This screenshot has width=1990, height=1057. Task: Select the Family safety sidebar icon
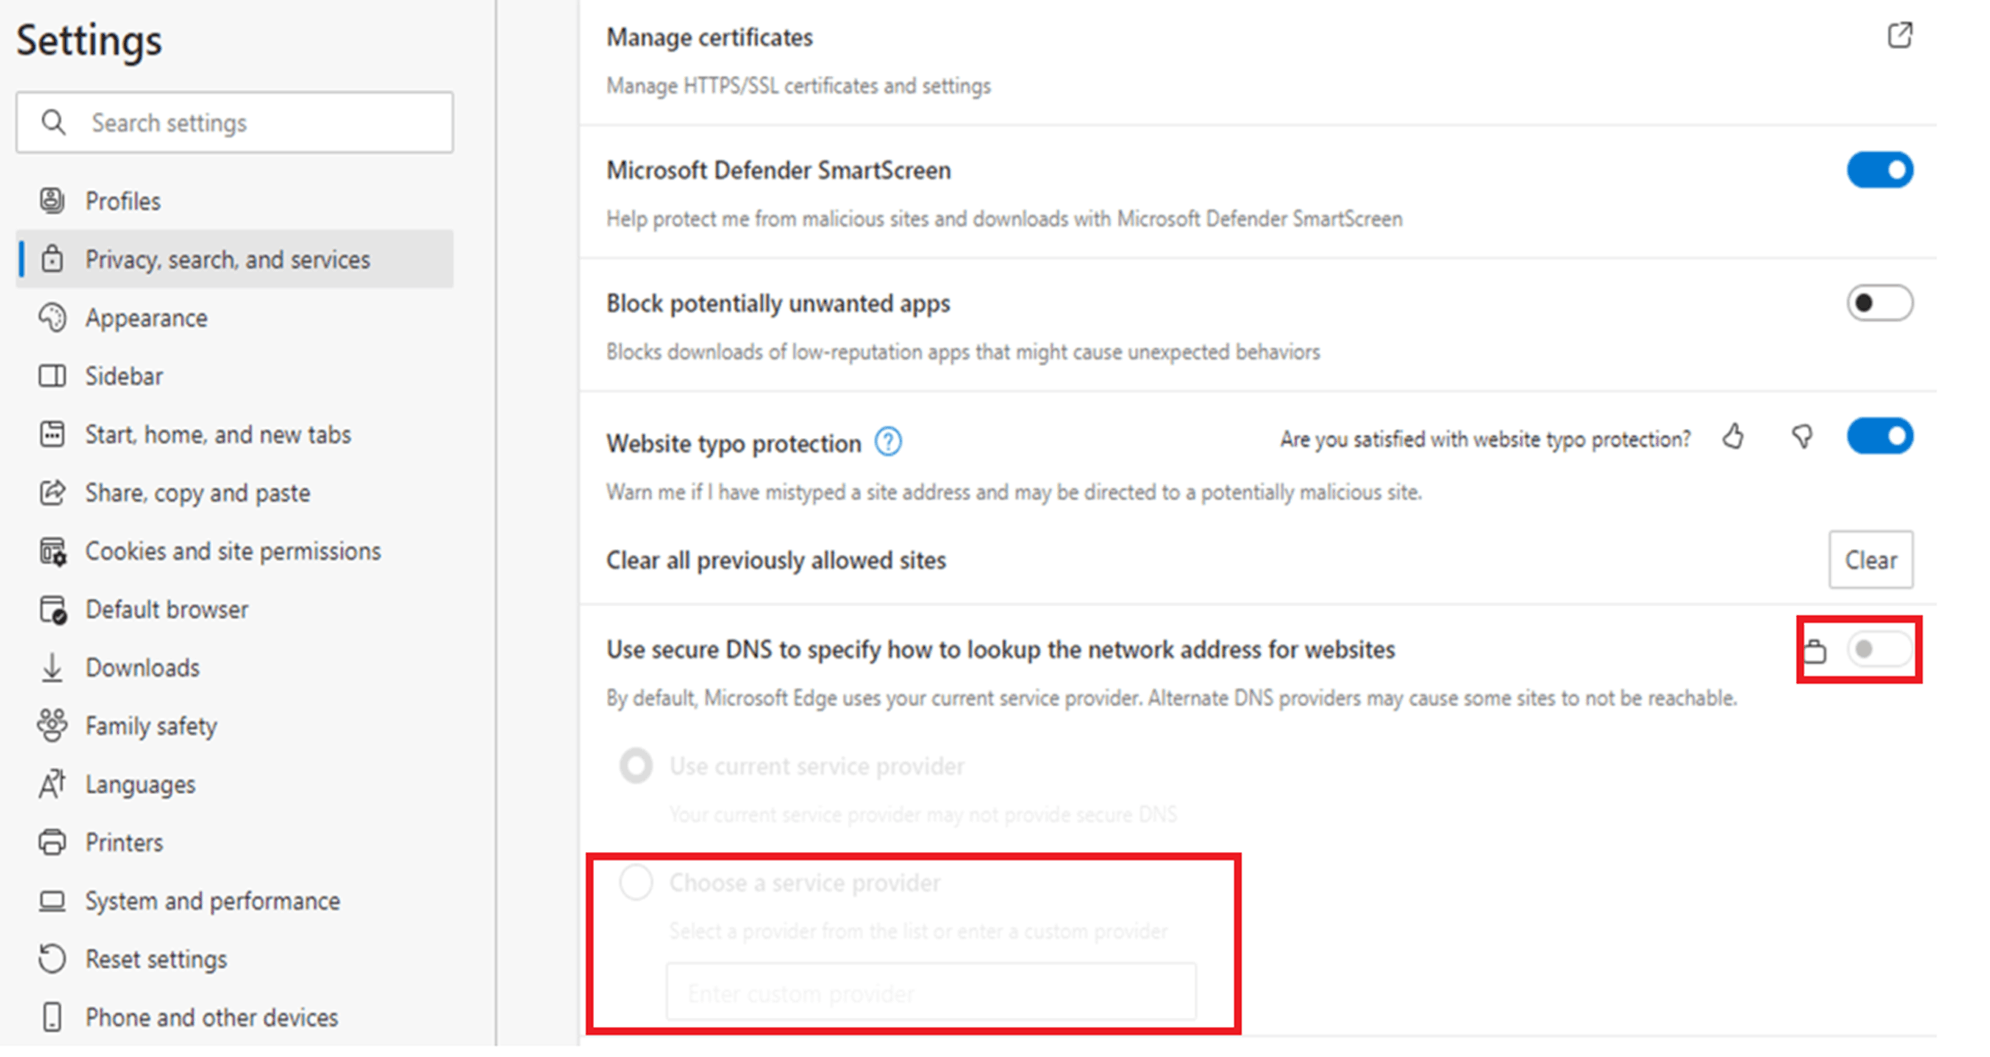tap(53, 725)
